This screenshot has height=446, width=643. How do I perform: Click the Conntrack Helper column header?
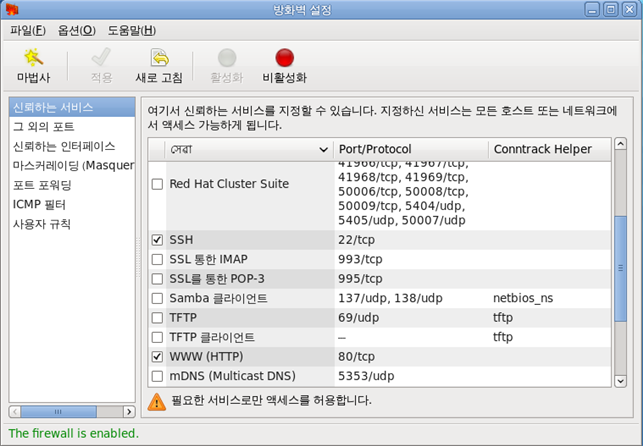point(550,149)
